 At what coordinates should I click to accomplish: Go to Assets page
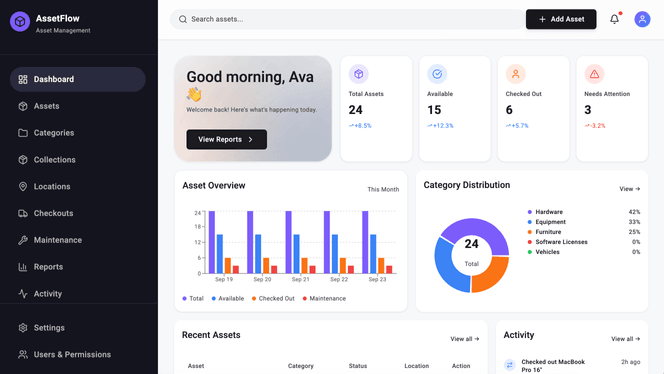tap(77, 106)
